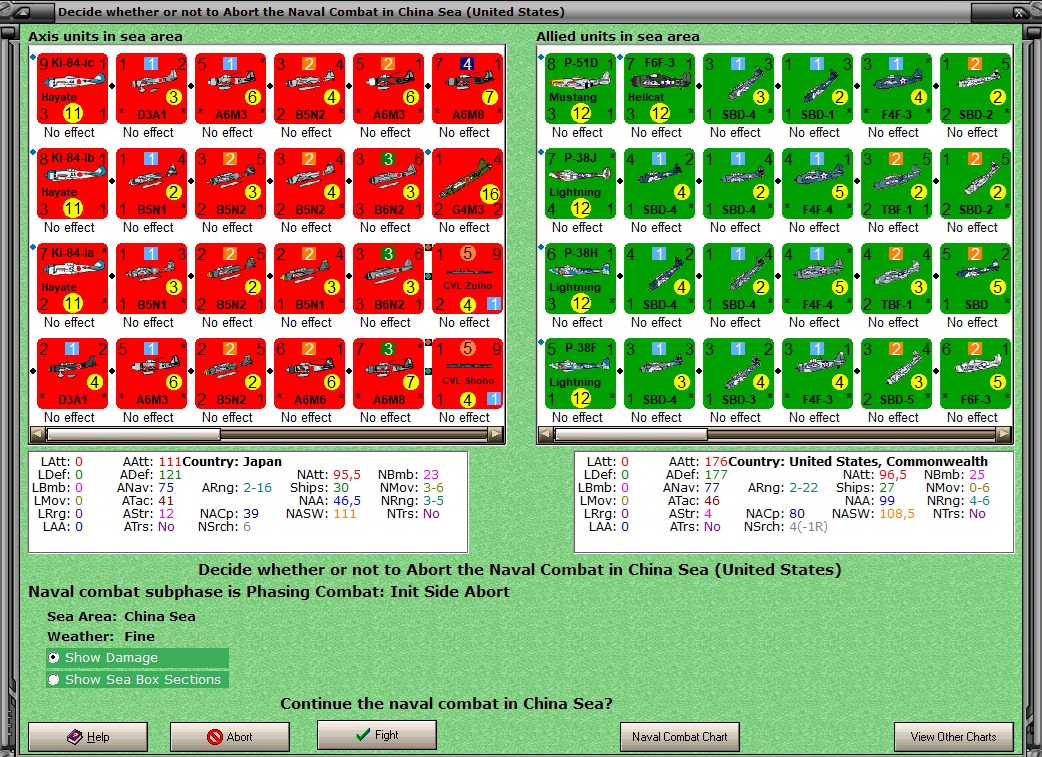Choose the Allied counter labeled just SBD

(x=976, y=278)
